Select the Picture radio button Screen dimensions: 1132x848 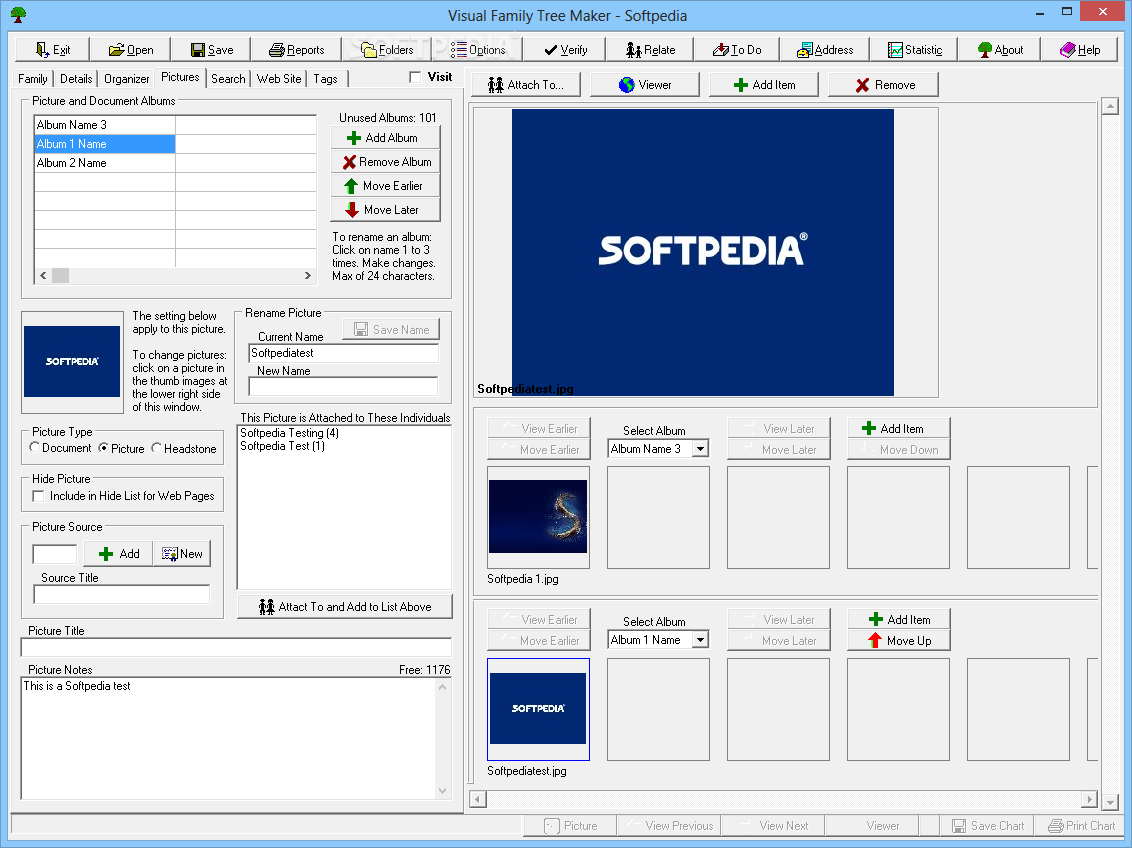[x=103, y=447]
